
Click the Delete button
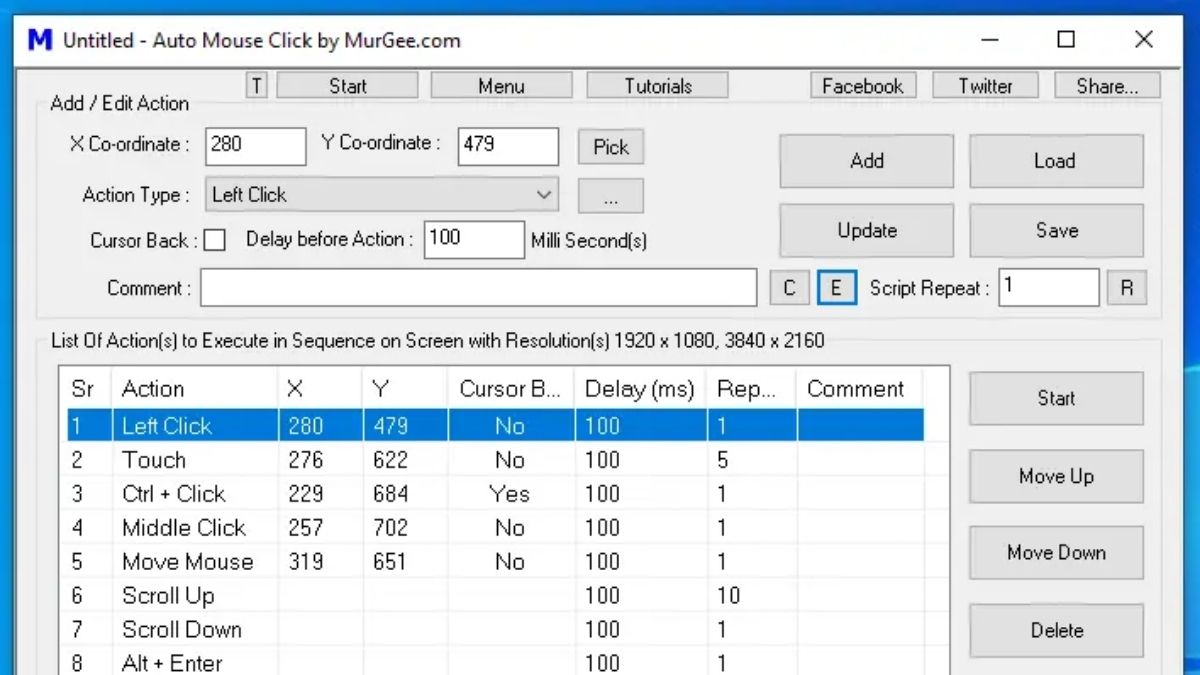coord(1056,630)
